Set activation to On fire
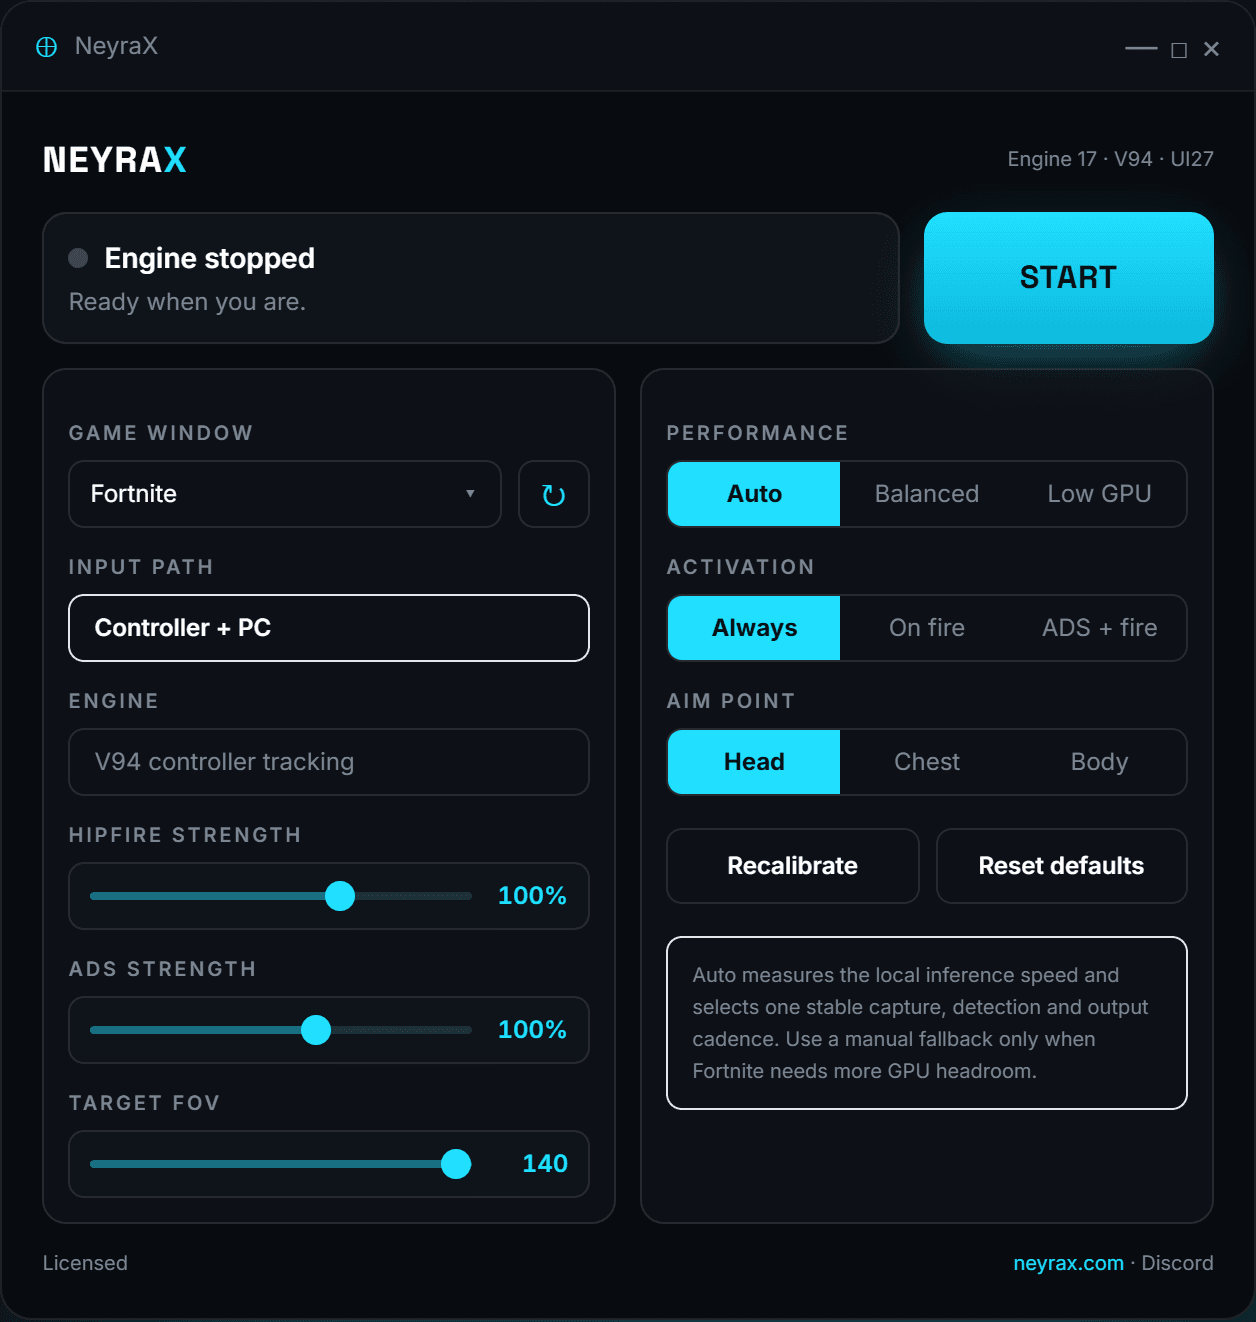Image resolution: width=1256 pixels, height=1322 pixels. point(927,628)
